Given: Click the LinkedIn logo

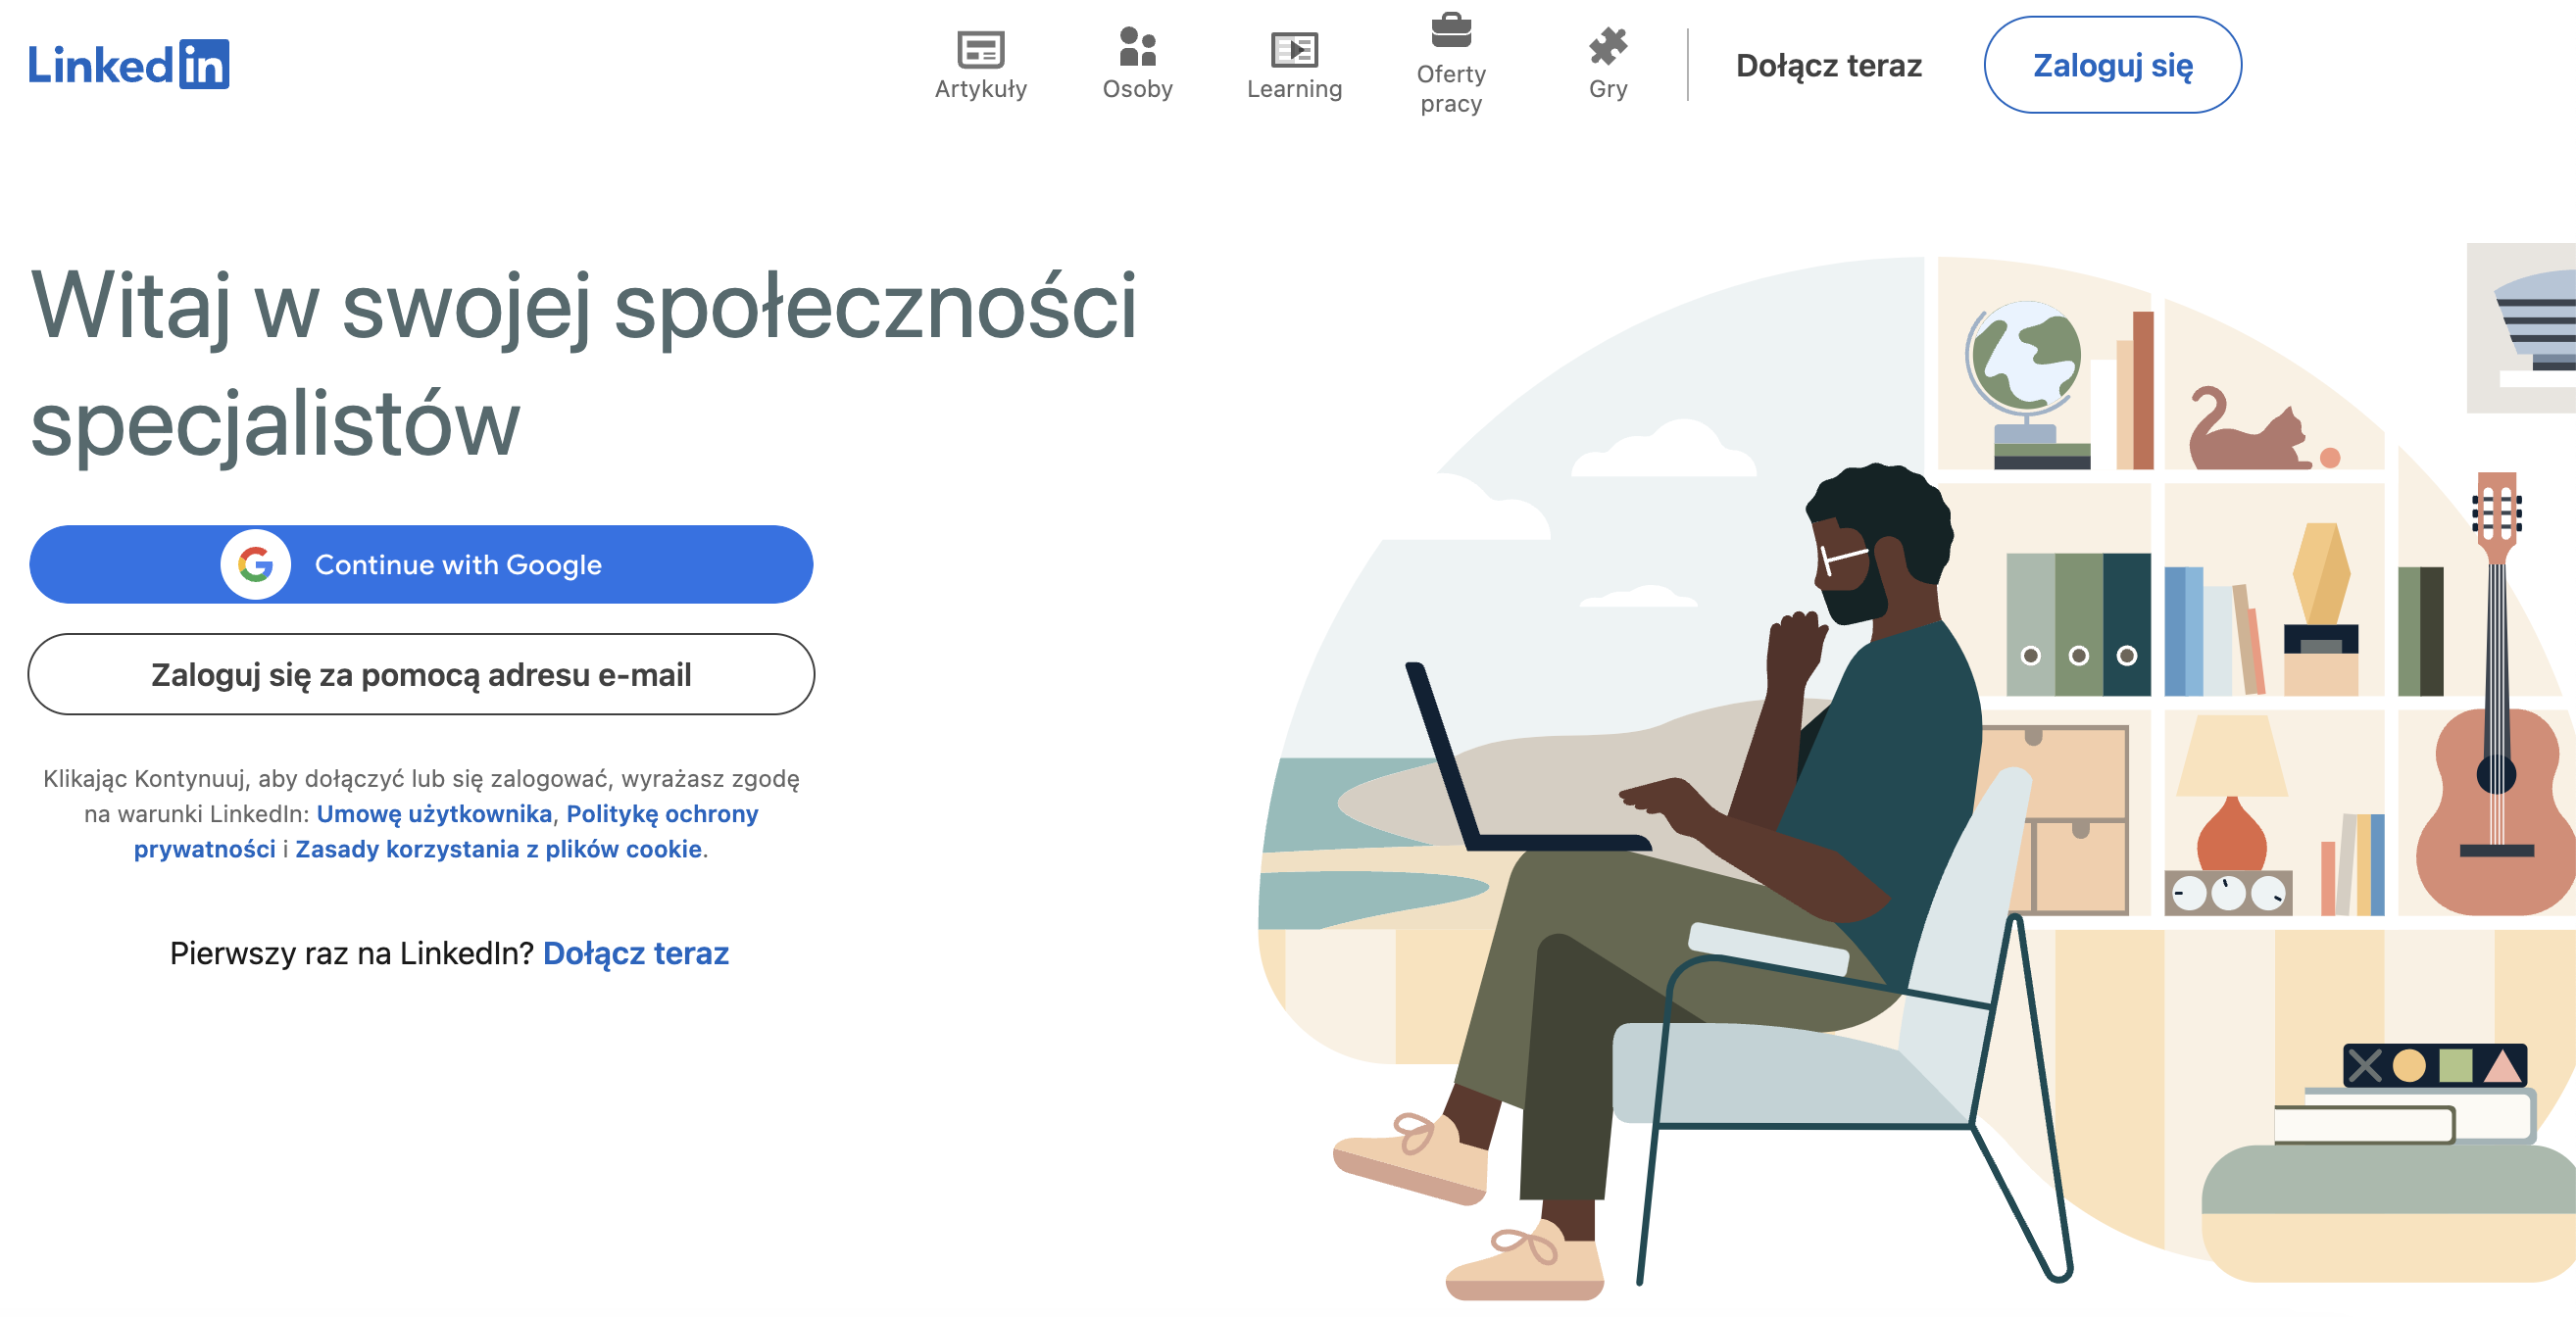Looking at the screenshot, I should tap(129, 64).
